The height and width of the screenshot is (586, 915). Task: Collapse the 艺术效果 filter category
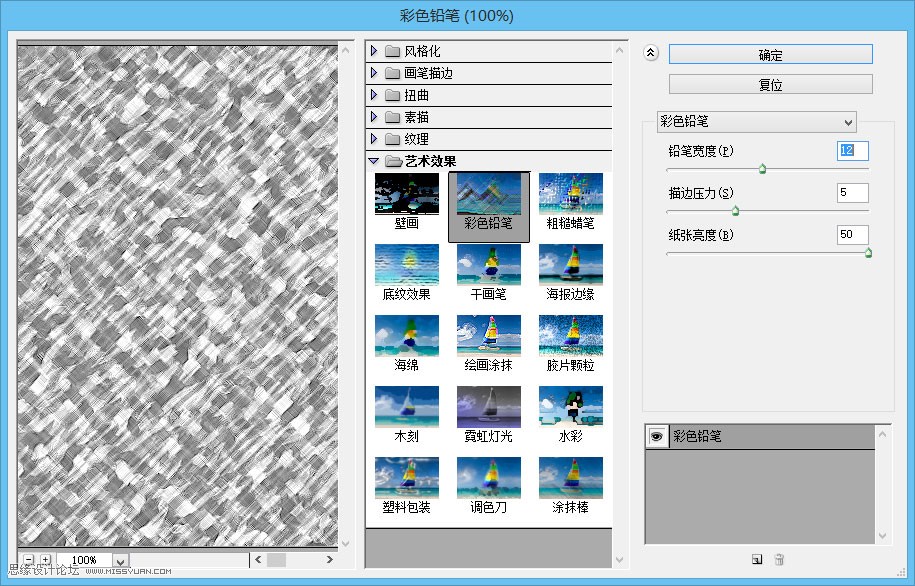pyautogui.click(x=375, y=160)
